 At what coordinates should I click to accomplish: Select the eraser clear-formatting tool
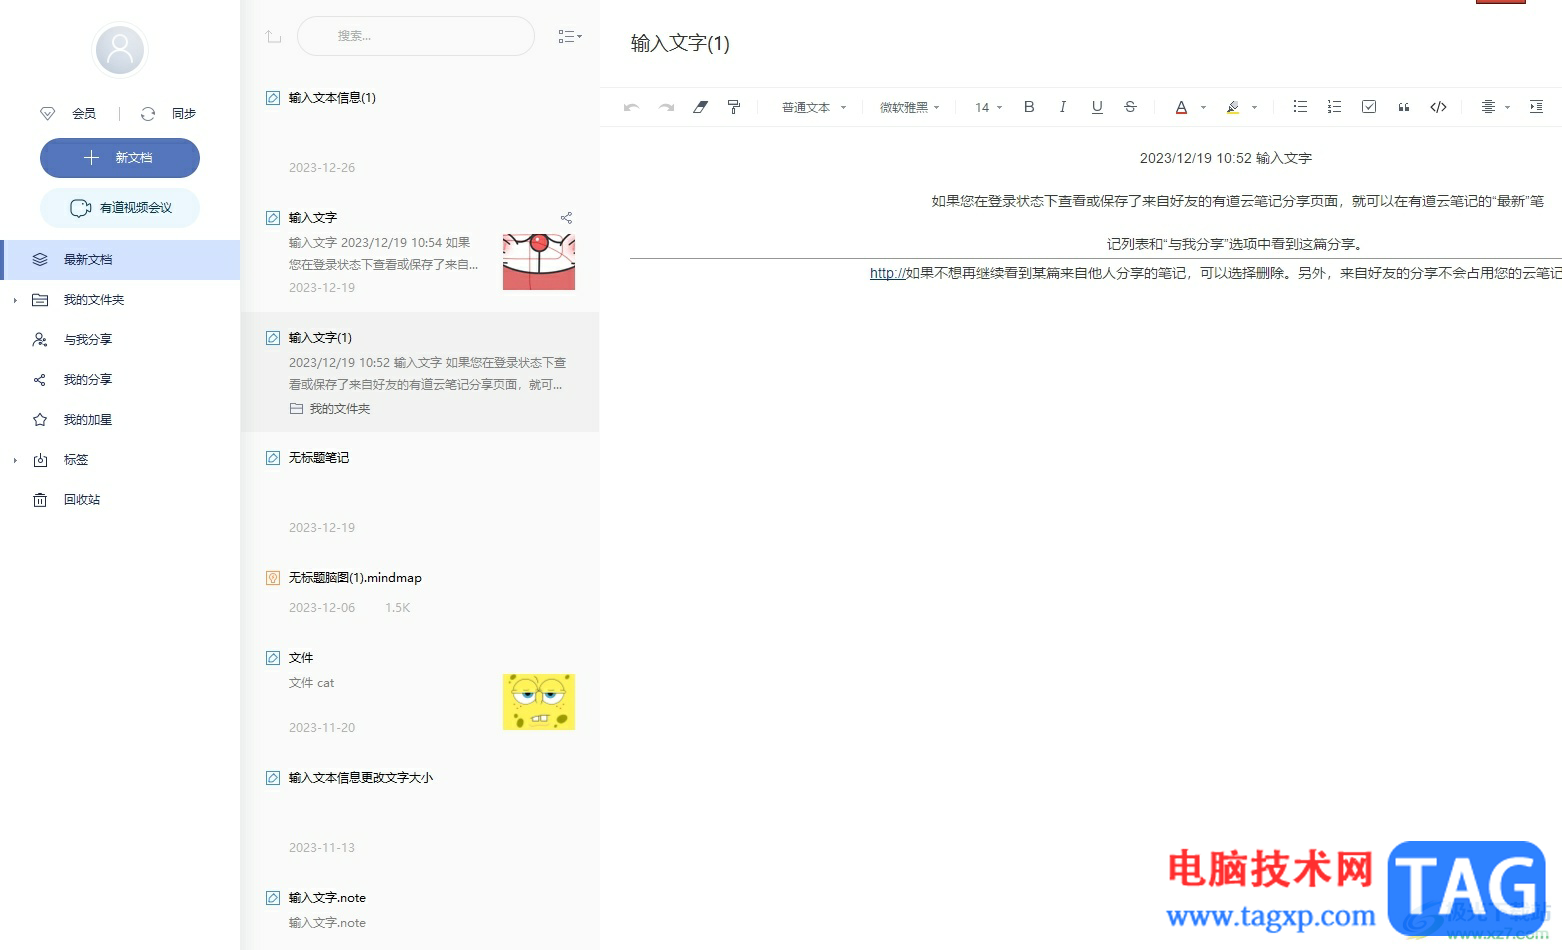pyautogui.click(x=700, y=107)
